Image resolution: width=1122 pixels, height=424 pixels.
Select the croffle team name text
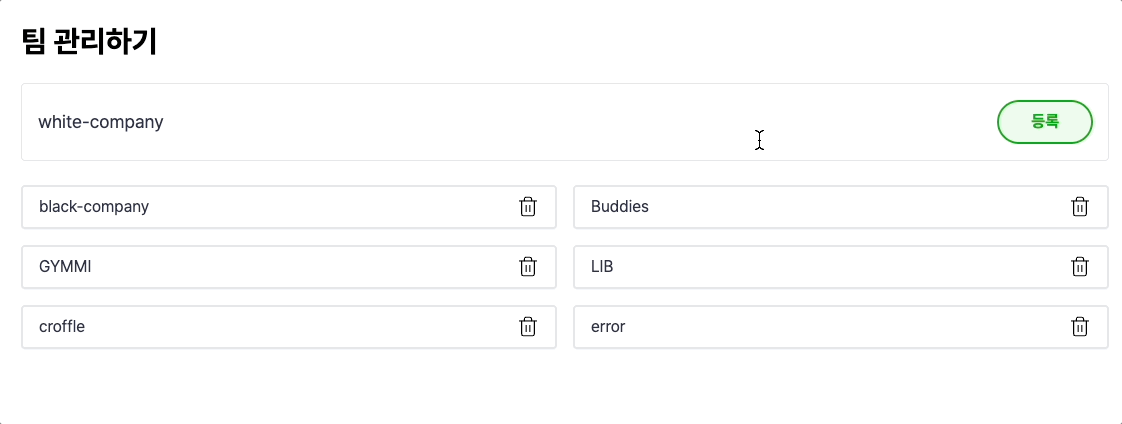click(62, 327)
